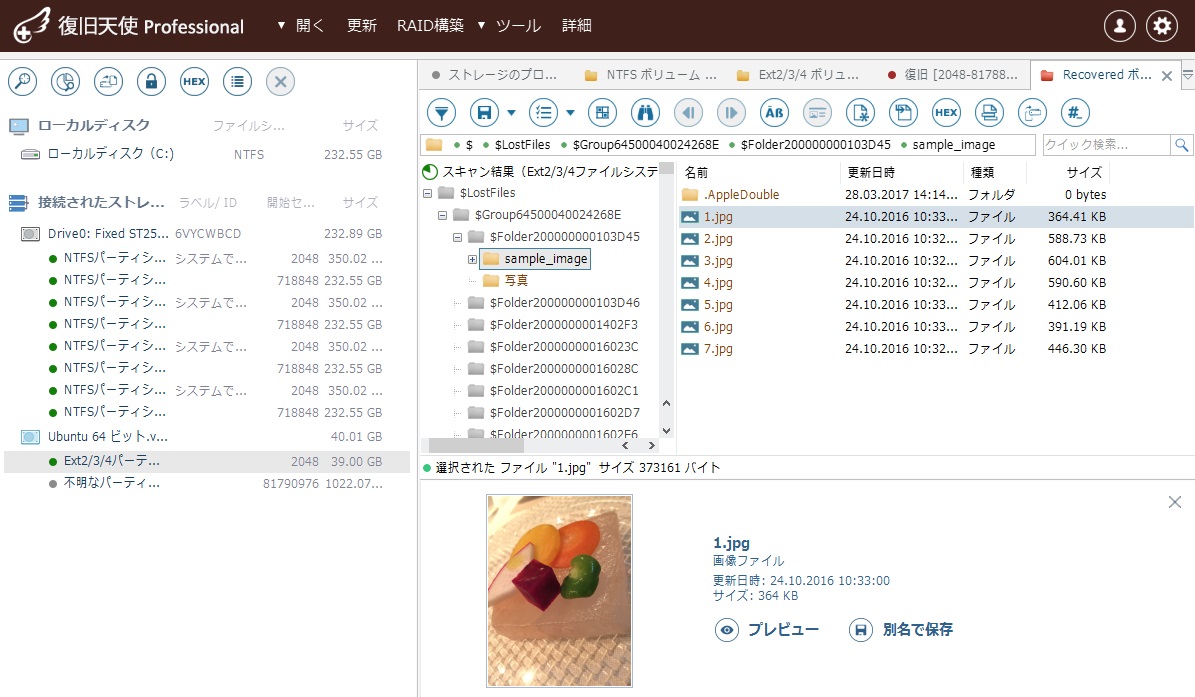Click the プレビュー button

click(767, 630)
